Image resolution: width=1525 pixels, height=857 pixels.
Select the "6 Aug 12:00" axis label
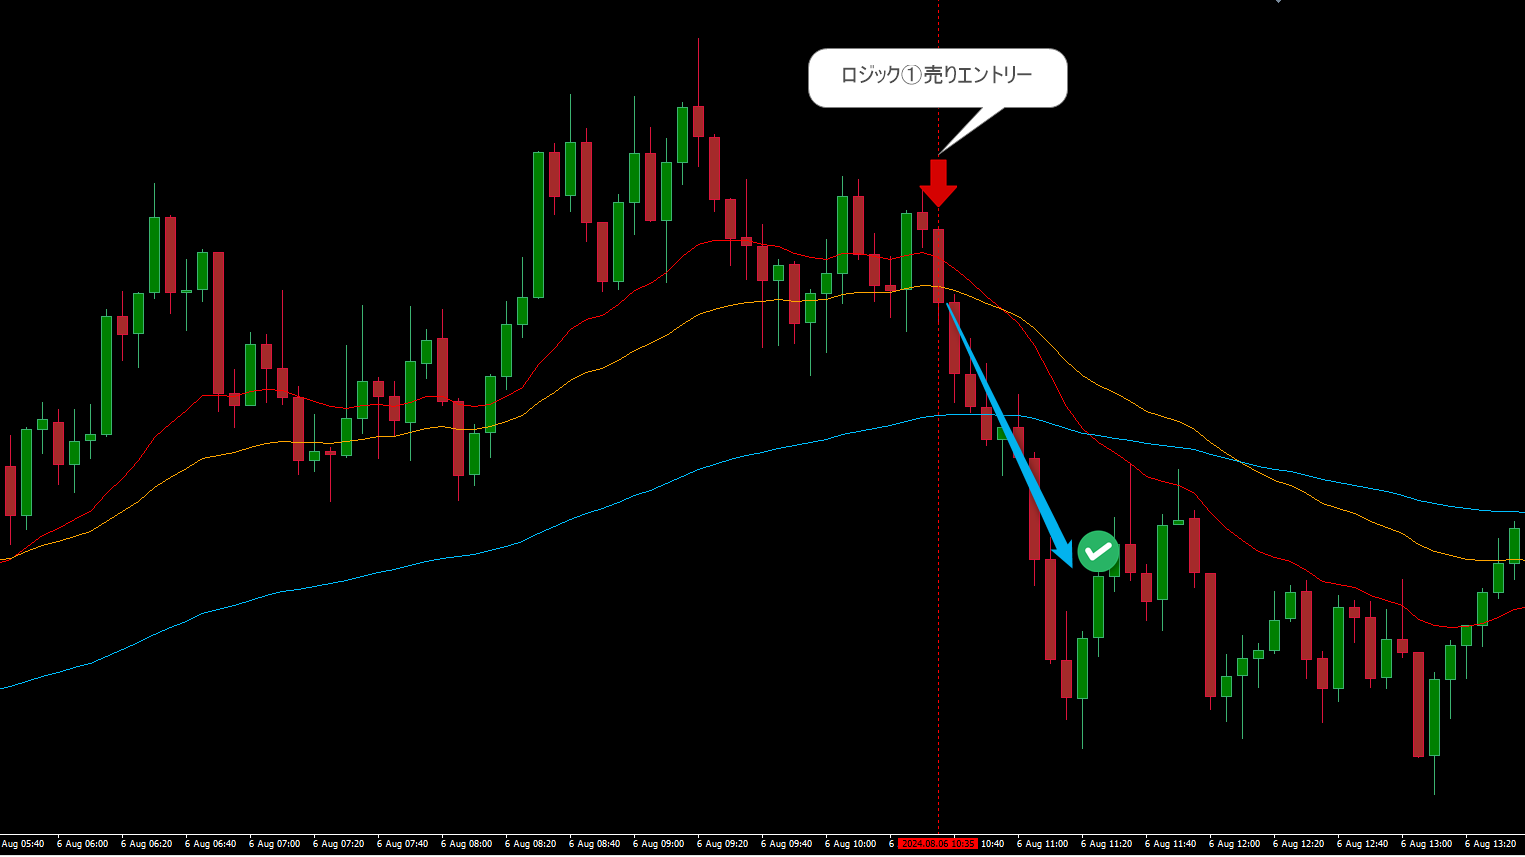(1234, 844)
